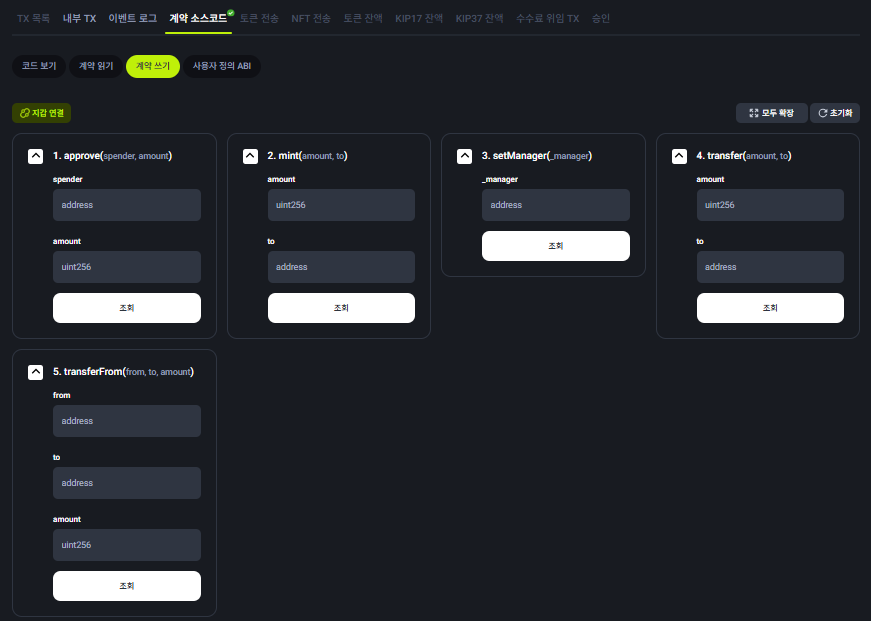Image resolution: width=871 pixels, height=621 pixels.
Task: Collapse the transfer function card chevron
Action: pyautogui.click(x=679, y=156)
